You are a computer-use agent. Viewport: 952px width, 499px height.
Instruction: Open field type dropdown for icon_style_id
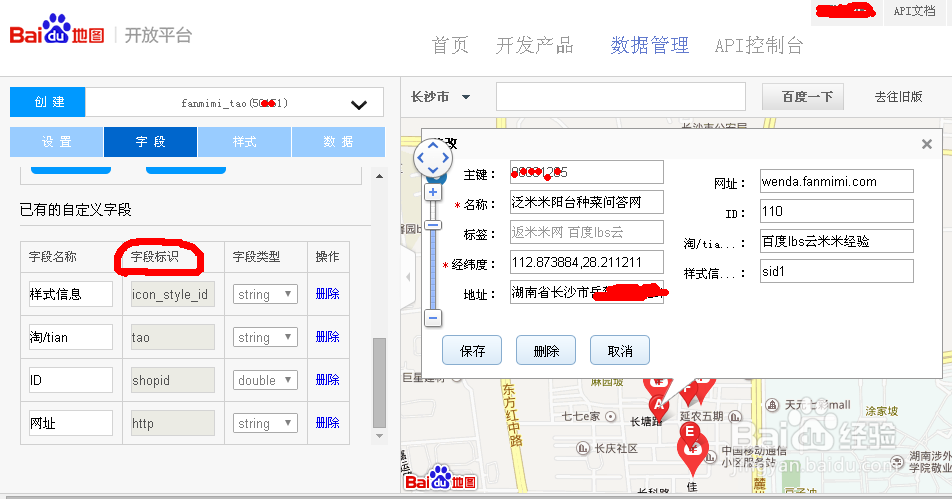tap(265, 294)
